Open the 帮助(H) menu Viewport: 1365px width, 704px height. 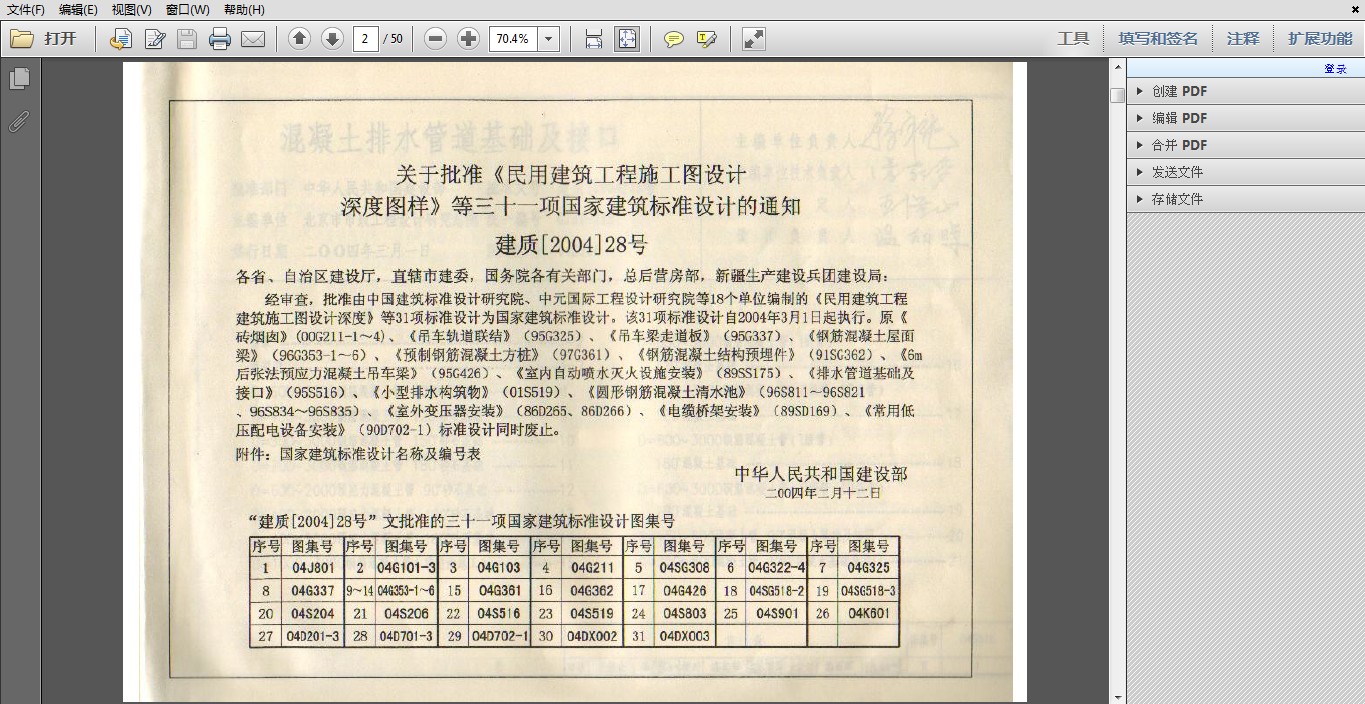[244, 9]
